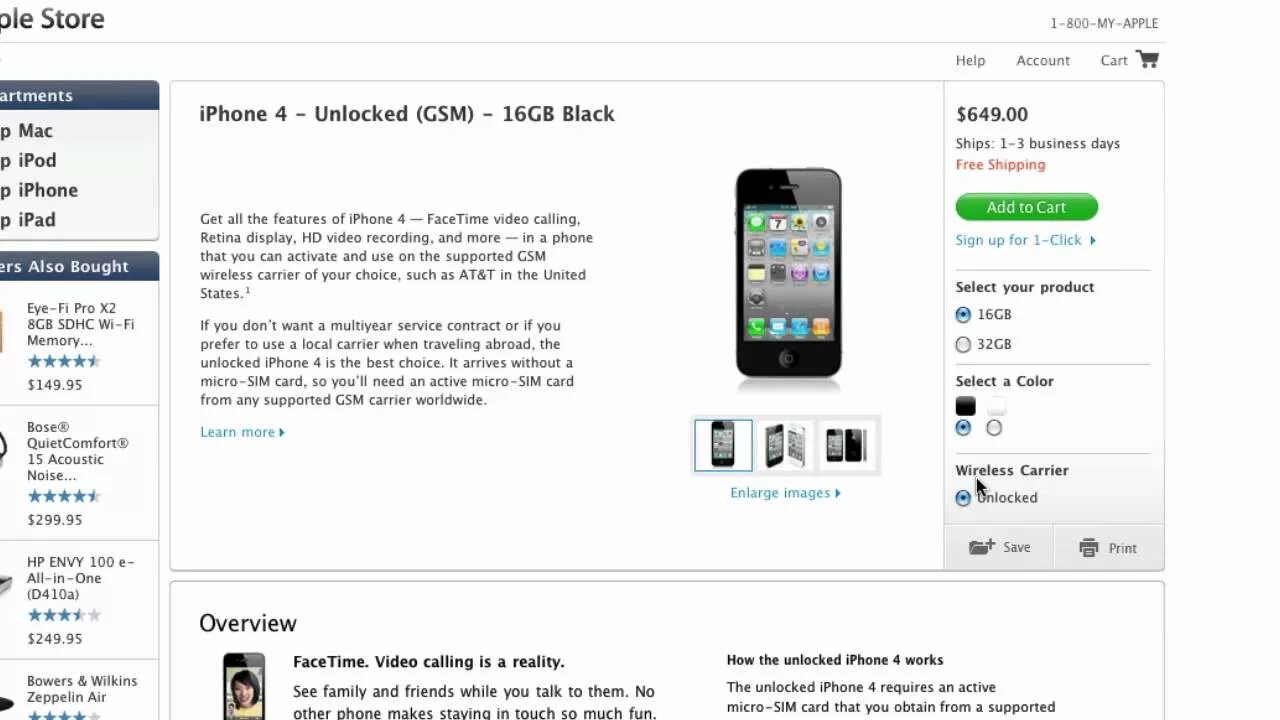View the black and white iPhone thumbnail
The width and height of the screenshot is (1280, 720).
click(x=785, y=446)
